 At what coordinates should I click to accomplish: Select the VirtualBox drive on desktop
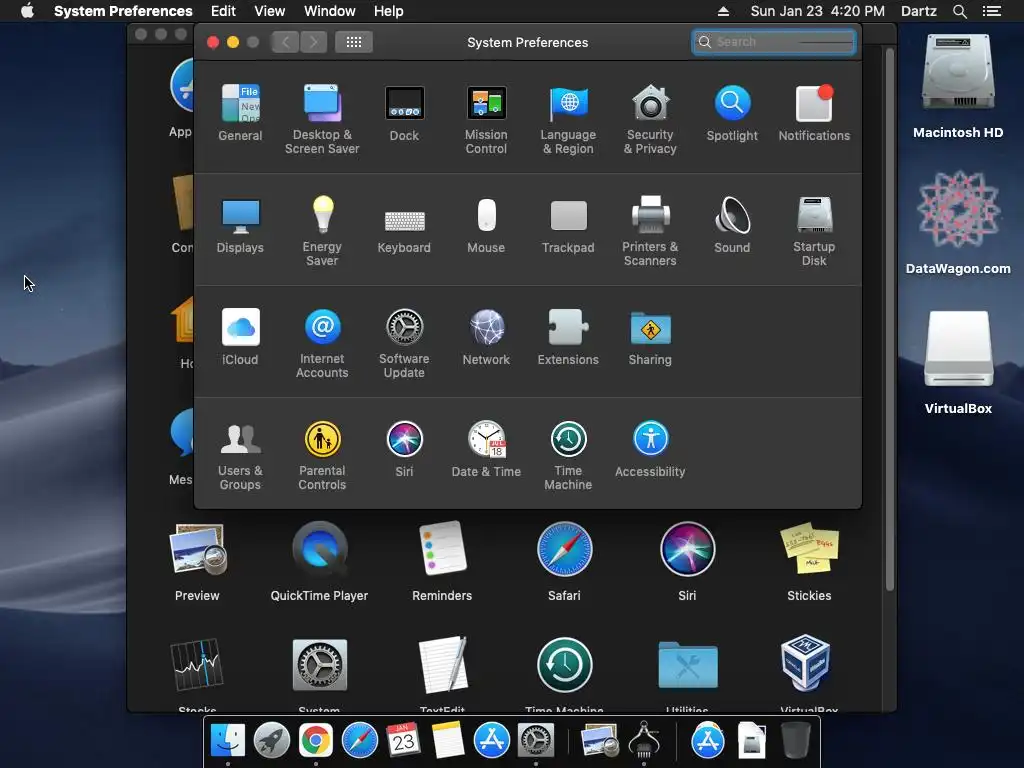[x=958, y=361]
